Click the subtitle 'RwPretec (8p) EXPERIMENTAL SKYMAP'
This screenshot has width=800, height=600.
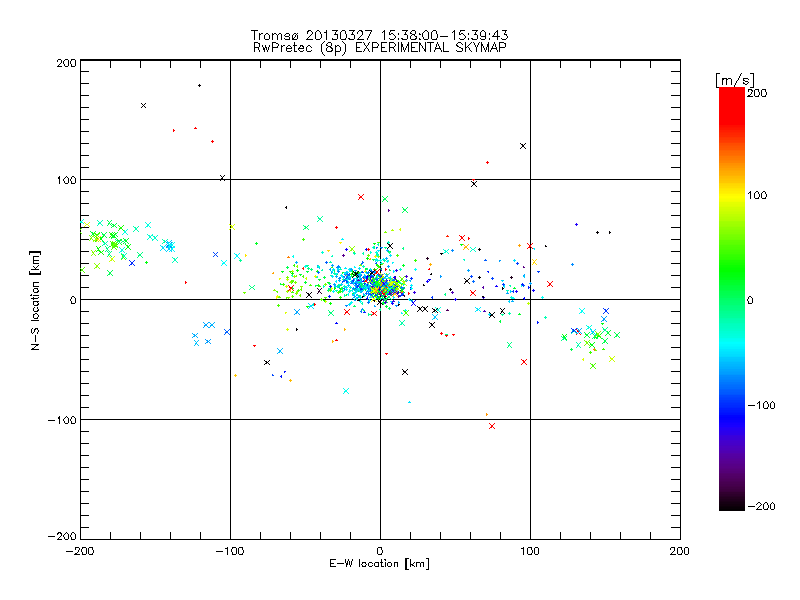coord(380,48)
